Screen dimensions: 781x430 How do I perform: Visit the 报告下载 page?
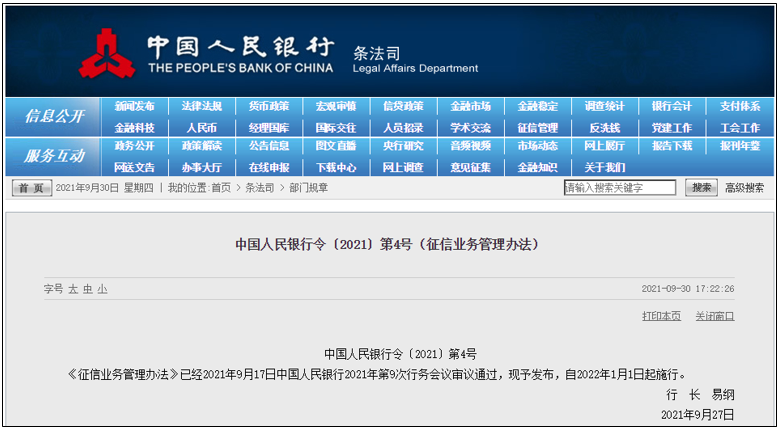pos(672,146)
